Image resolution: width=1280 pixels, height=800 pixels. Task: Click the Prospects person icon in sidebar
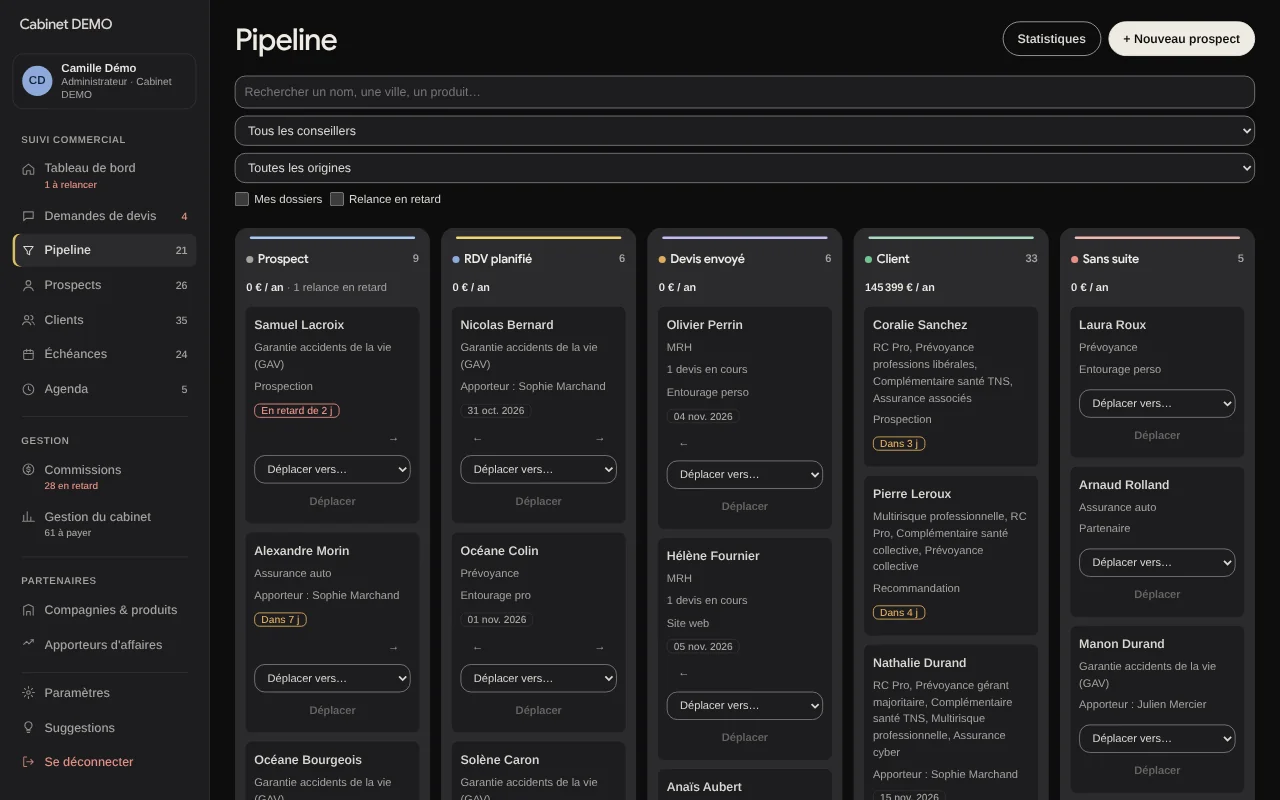[28, 285]
